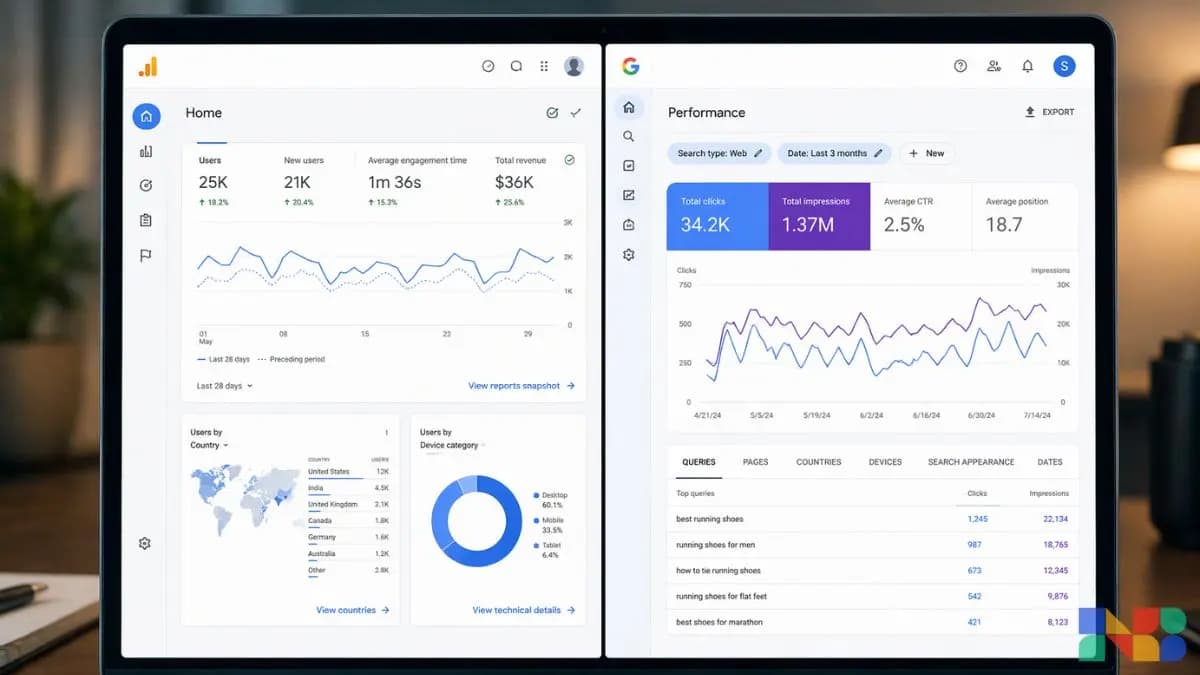This screenshot has width=1200, height=675.
Task: Open Home in the Analytics sidebar
Action: coord(146,116)
